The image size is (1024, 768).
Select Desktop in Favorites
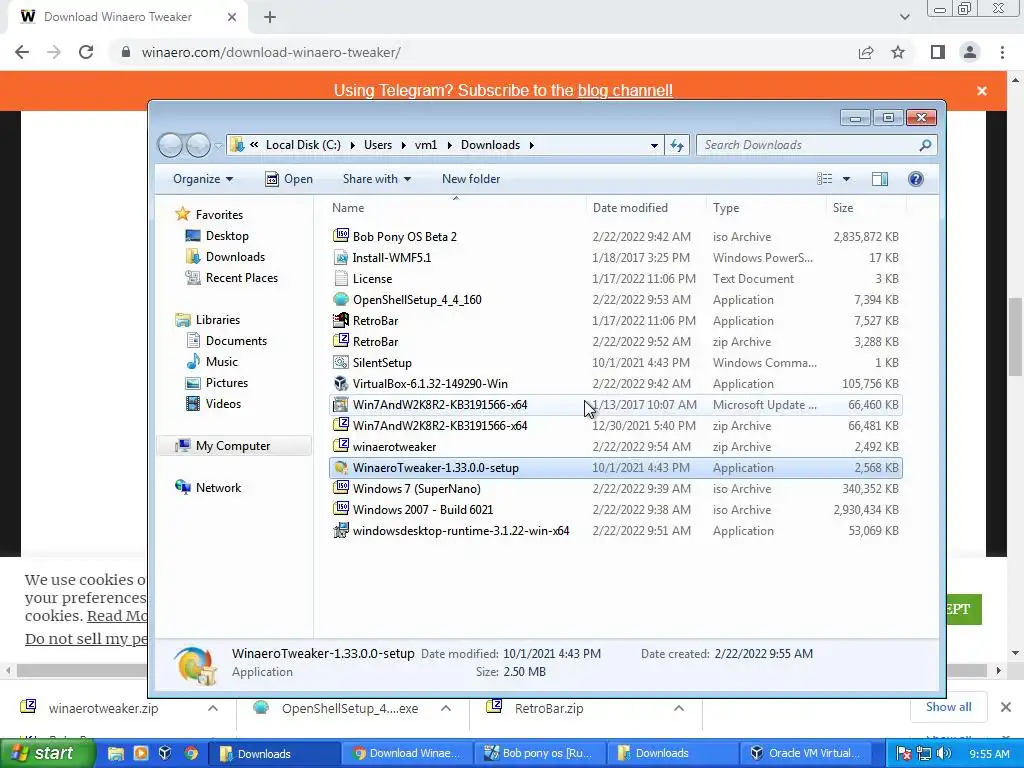click(x=217, y=236)
